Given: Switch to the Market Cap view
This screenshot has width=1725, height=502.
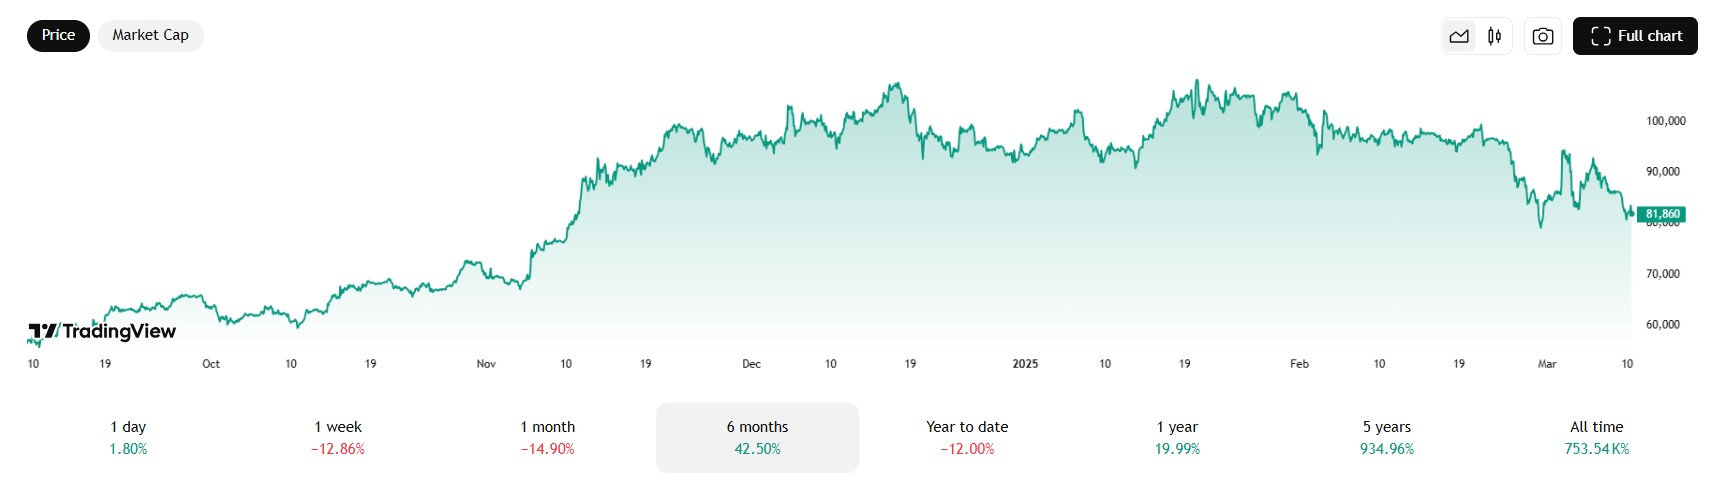Looking at the screenshot, I should click(x=150, y=35).
